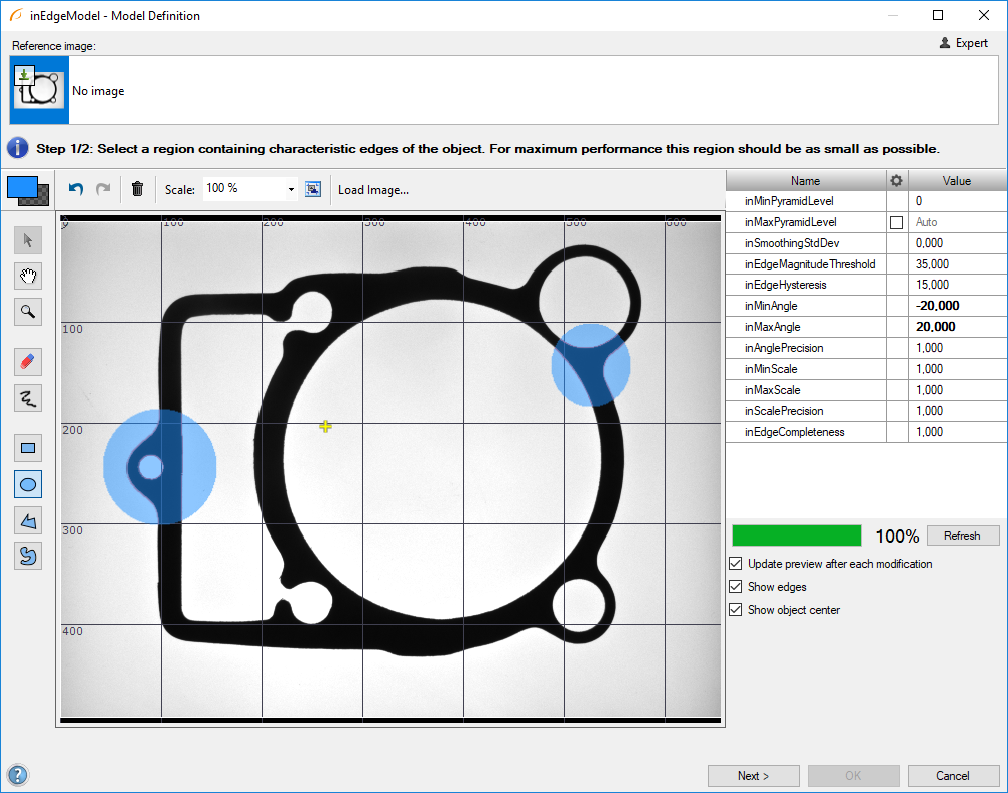The height and width of the screenshot is (793, 1008).
Task: Select the rectangle region tool
Action: [28, 448]
